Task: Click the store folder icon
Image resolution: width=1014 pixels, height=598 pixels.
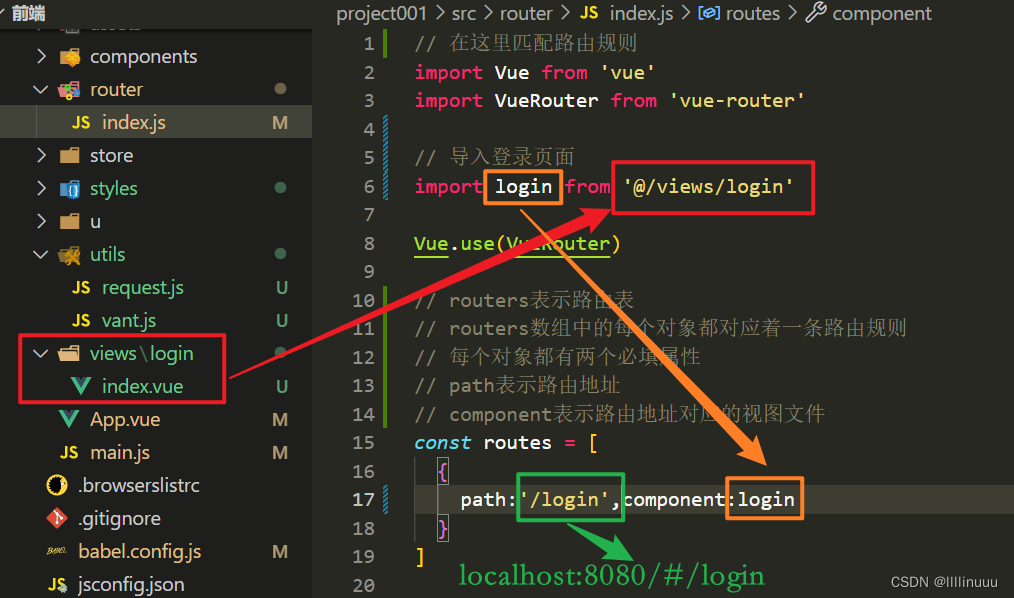Action: [x=69, y=155]
